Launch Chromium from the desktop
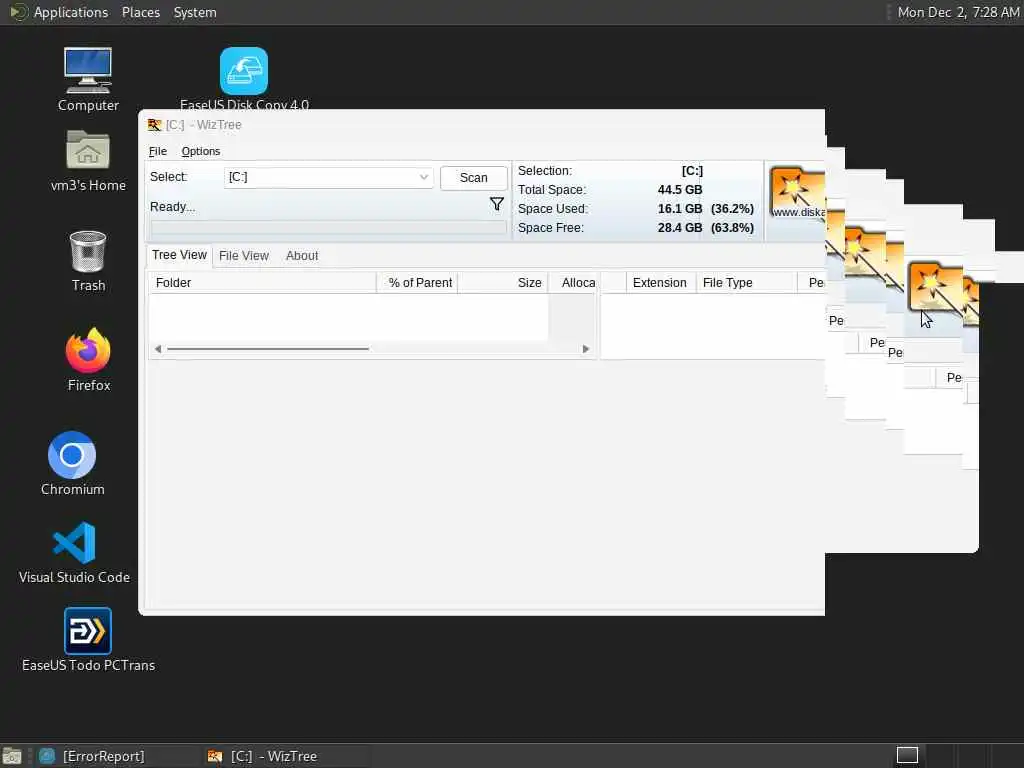1024x768 pixels. coord(72,463)
